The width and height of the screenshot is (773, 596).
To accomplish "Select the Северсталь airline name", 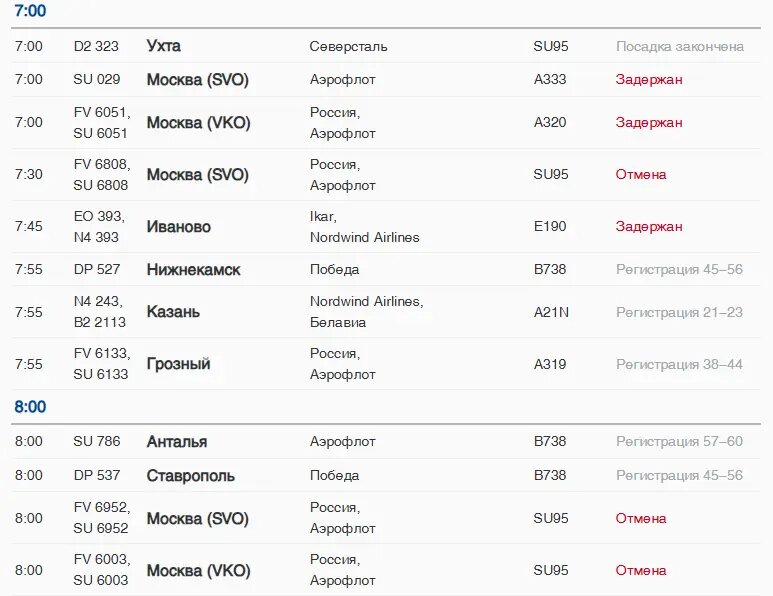I will [x=349, y=46].
